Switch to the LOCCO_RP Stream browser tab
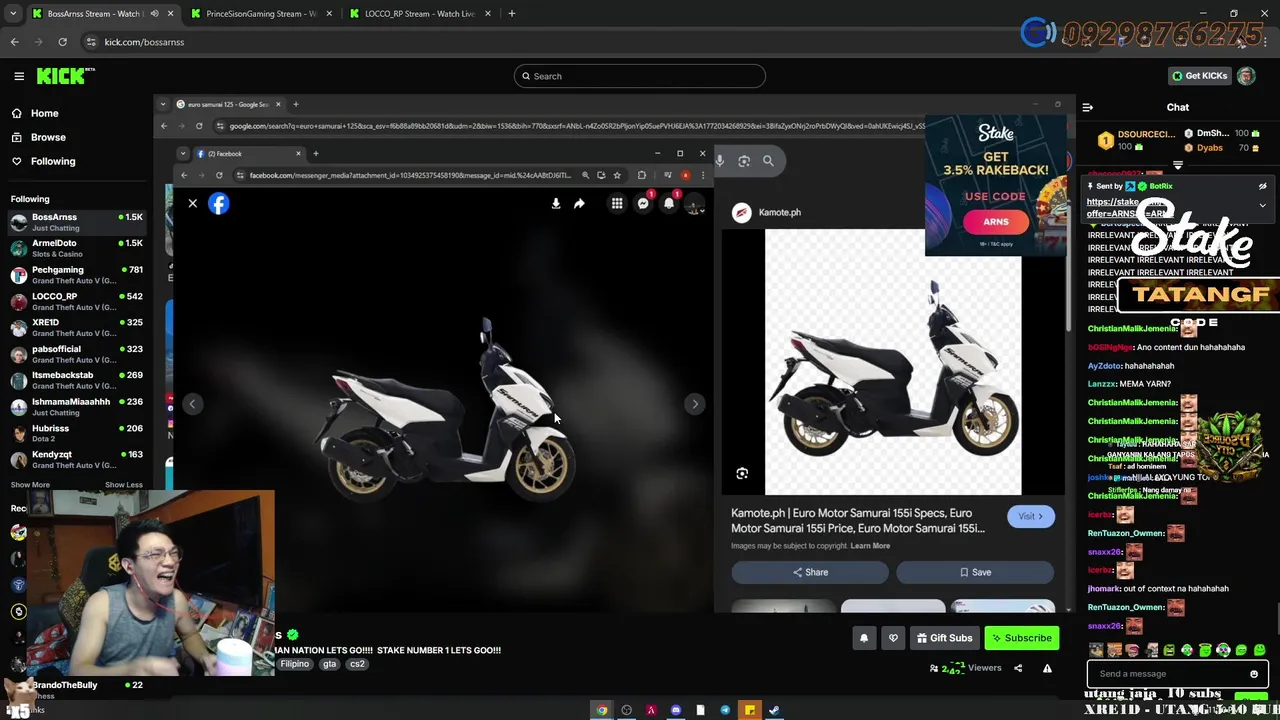The width and height of the screenshot is (1280, 720). tap(419, 14)
